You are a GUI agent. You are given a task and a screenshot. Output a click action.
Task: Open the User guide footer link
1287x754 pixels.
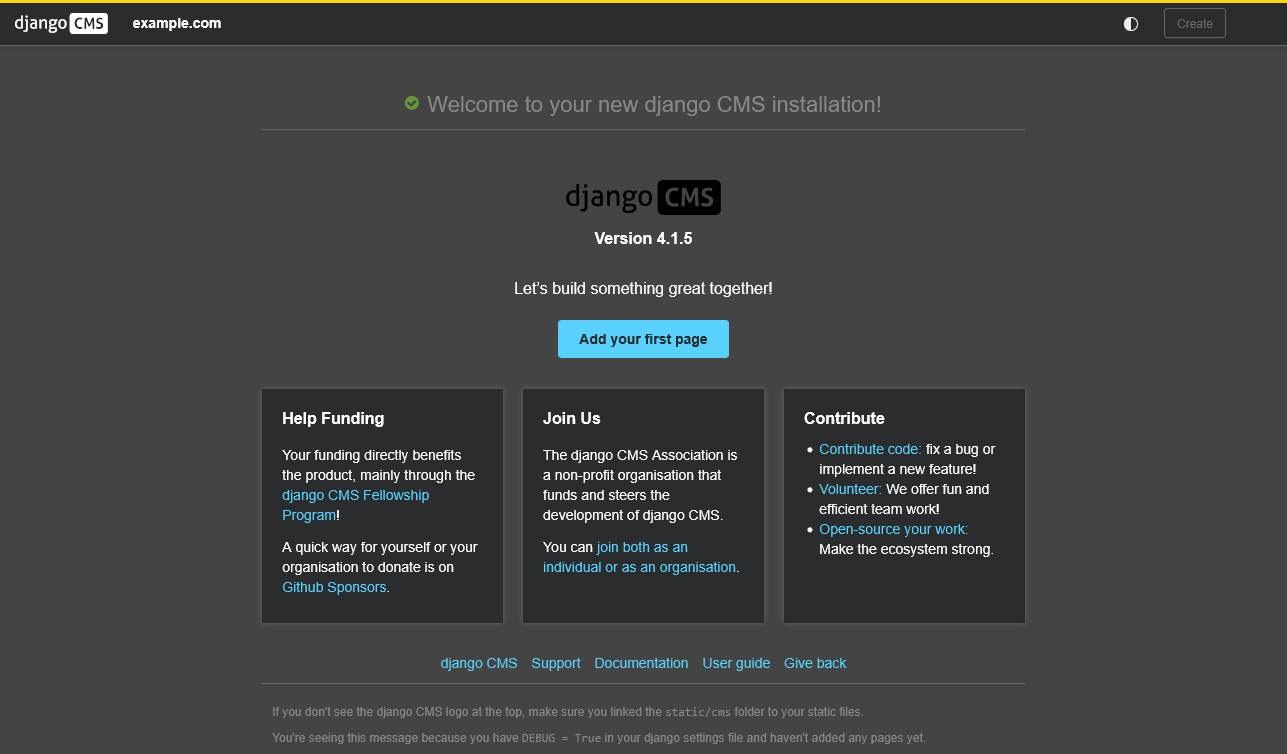click(x=736, y=663)
